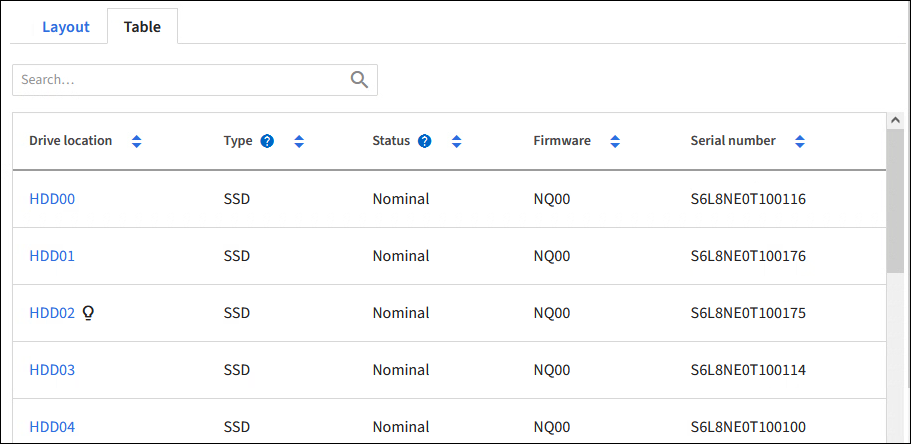Sort by Serial number using arrows

[x=800, y=142]
